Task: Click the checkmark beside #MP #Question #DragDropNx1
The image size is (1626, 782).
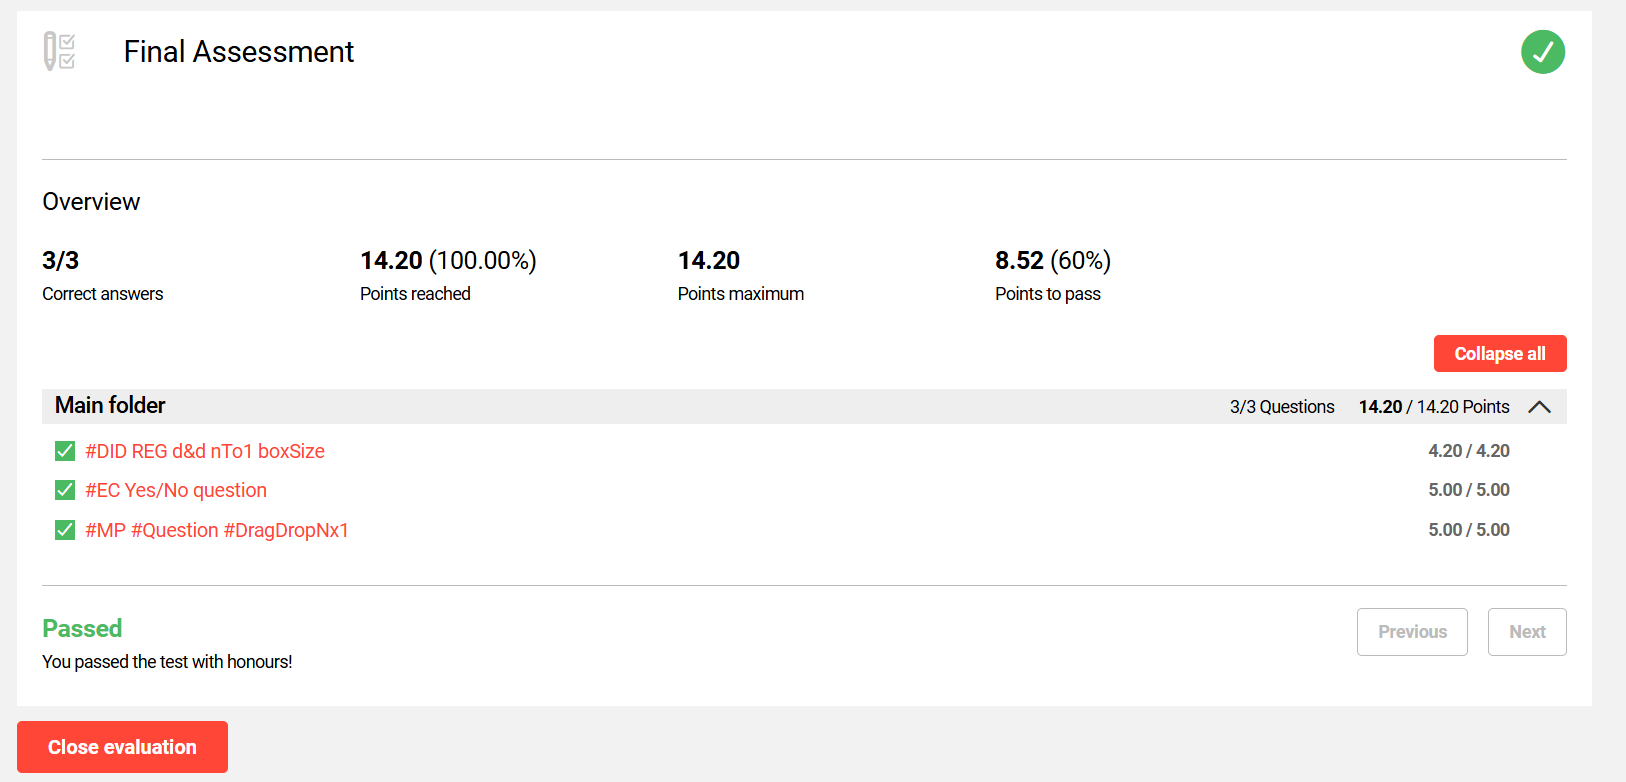Action: coord(65,530)
